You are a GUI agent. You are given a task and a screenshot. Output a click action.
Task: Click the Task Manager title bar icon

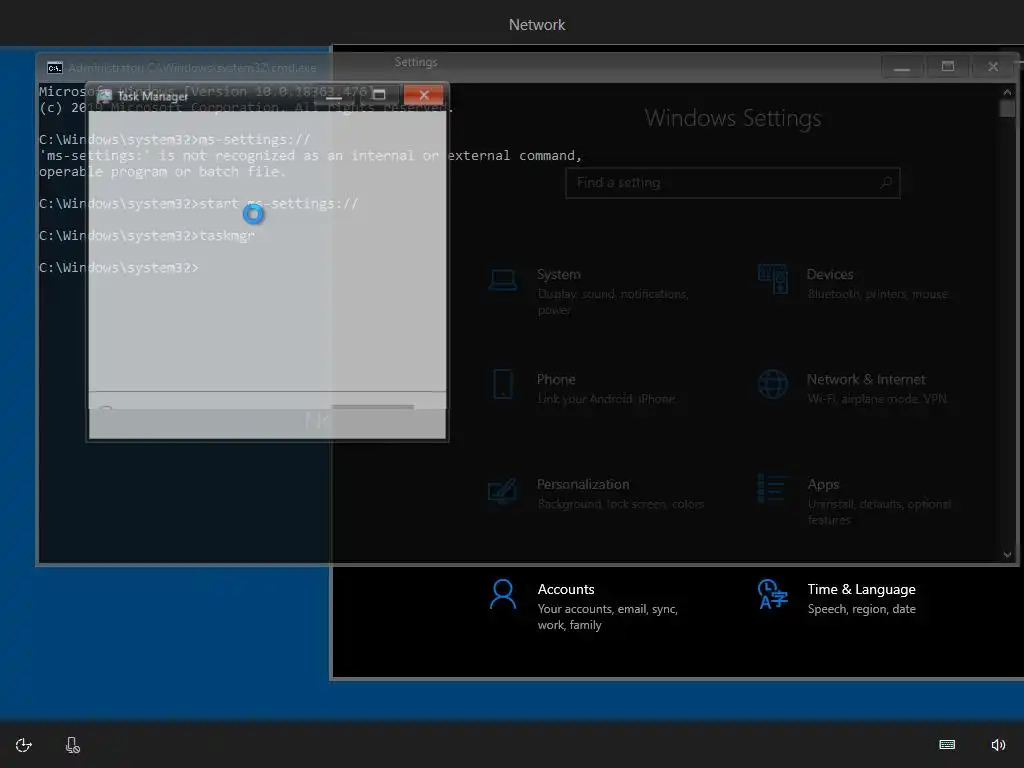104,95
